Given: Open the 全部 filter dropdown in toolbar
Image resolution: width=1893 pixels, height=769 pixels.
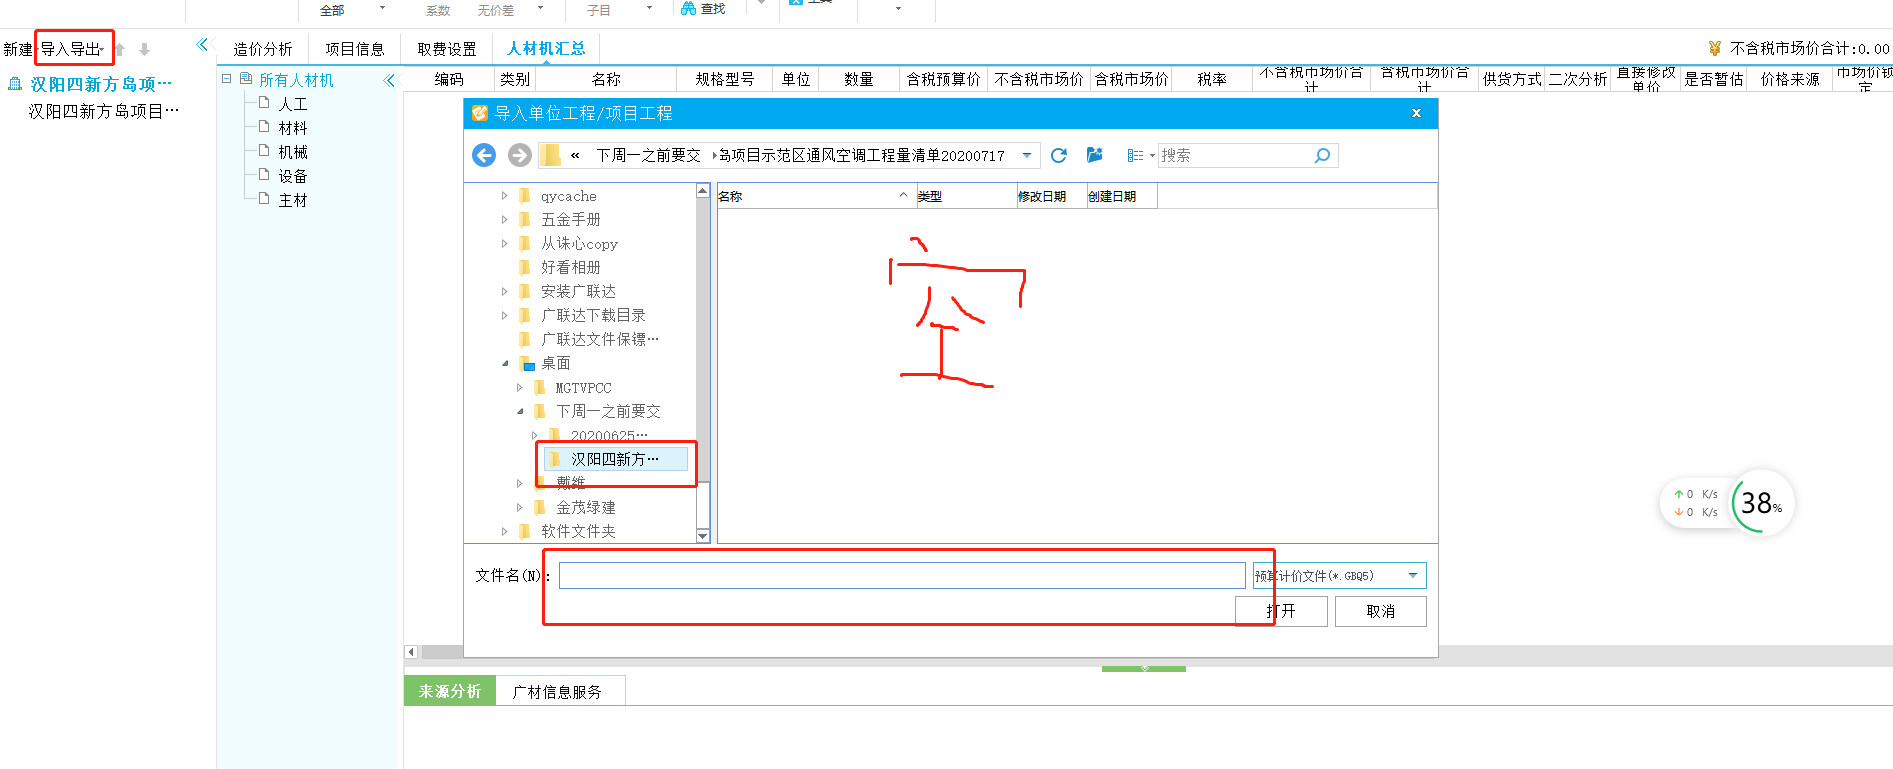Looking at the screenshot, I should click(x=382, y=8).
